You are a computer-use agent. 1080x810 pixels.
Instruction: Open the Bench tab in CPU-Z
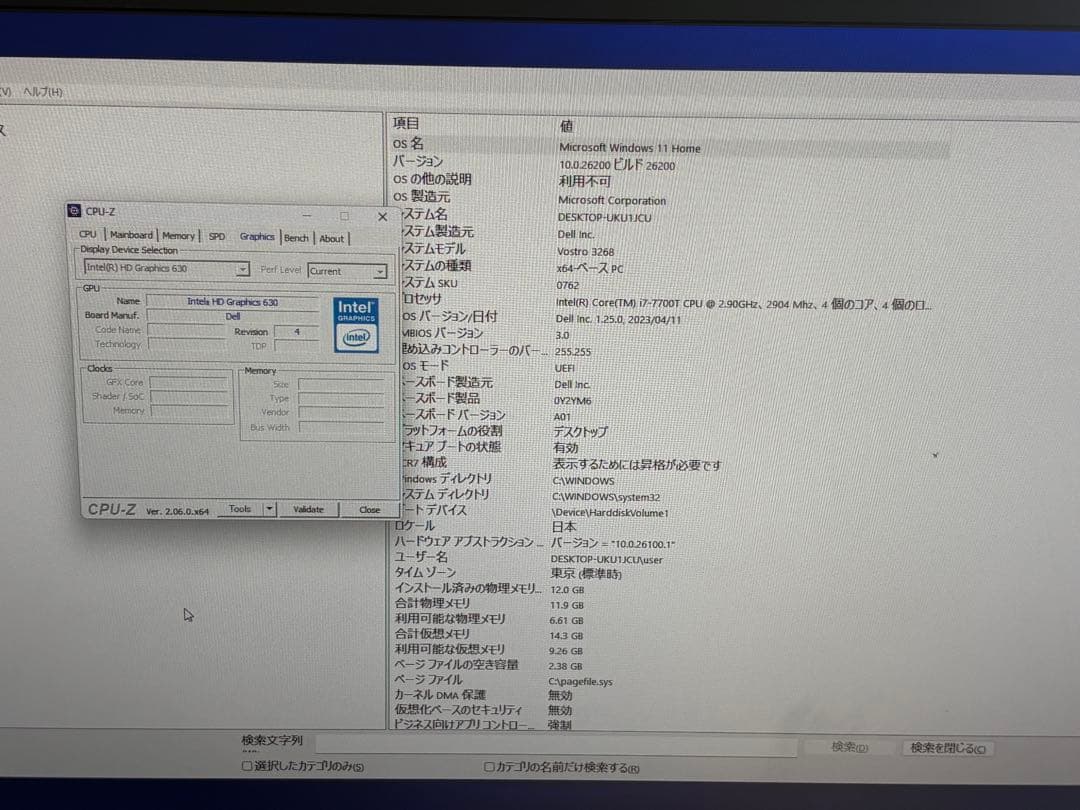[296, 238]
